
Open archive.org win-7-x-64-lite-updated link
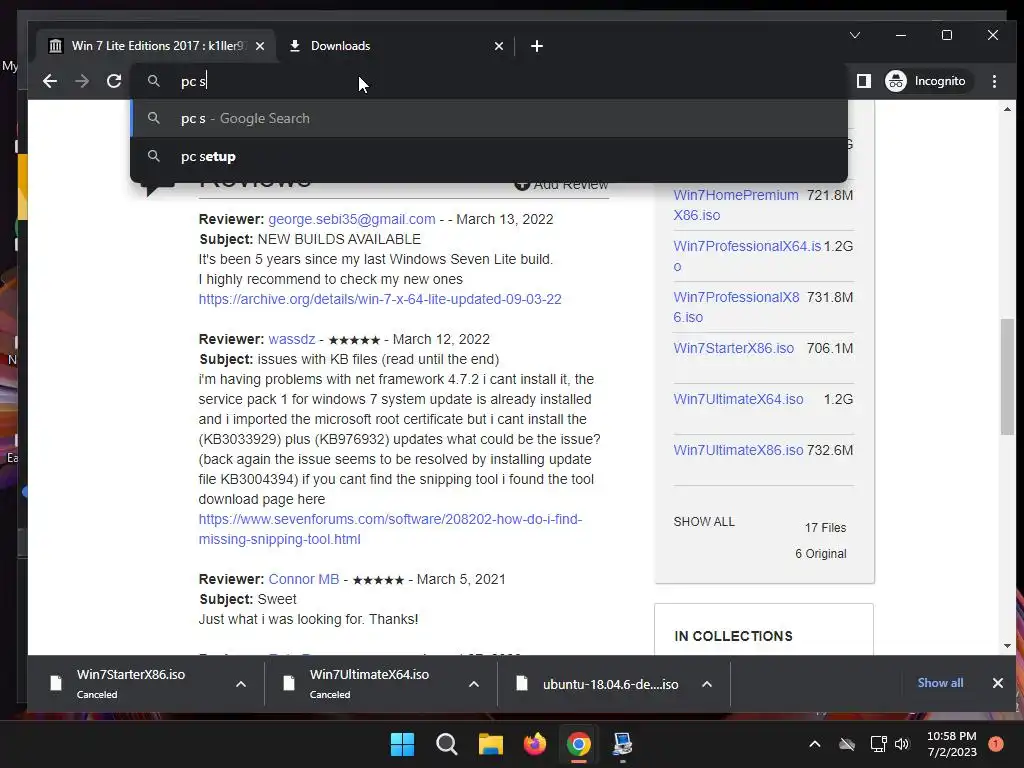(380, 299)
